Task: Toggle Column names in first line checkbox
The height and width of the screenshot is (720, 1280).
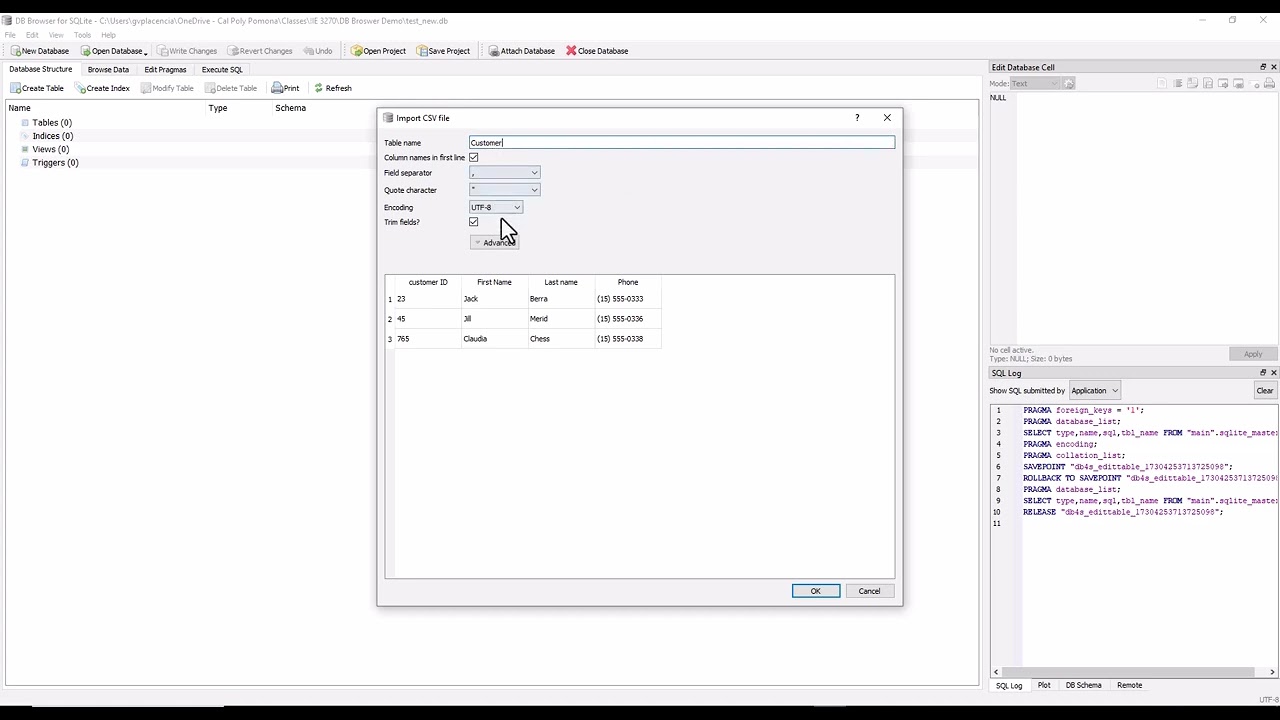Action: [x=474, y=157]
